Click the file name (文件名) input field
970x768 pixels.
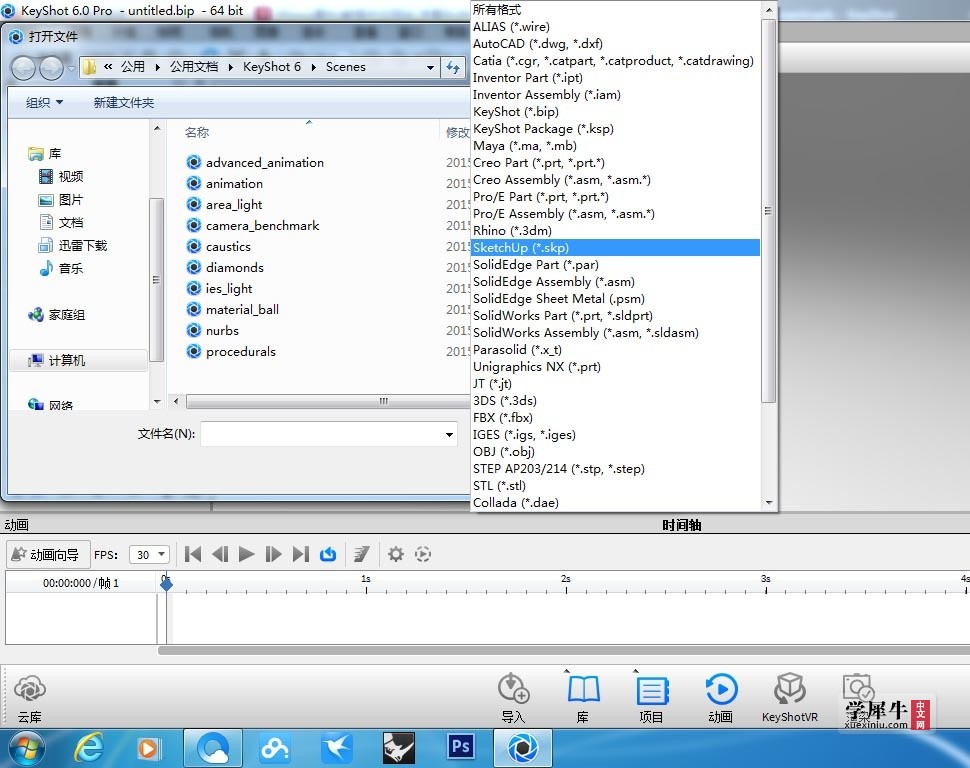[x=321, y=434]
